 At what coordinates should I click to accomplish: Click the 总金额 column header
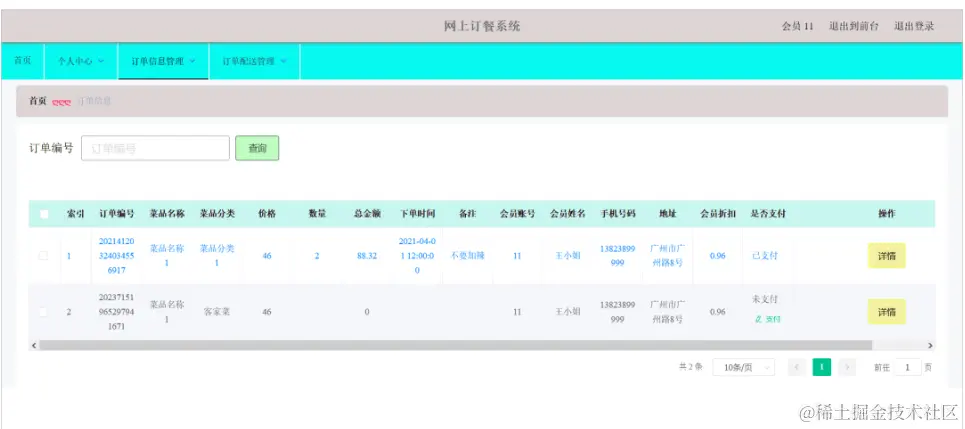367,214
